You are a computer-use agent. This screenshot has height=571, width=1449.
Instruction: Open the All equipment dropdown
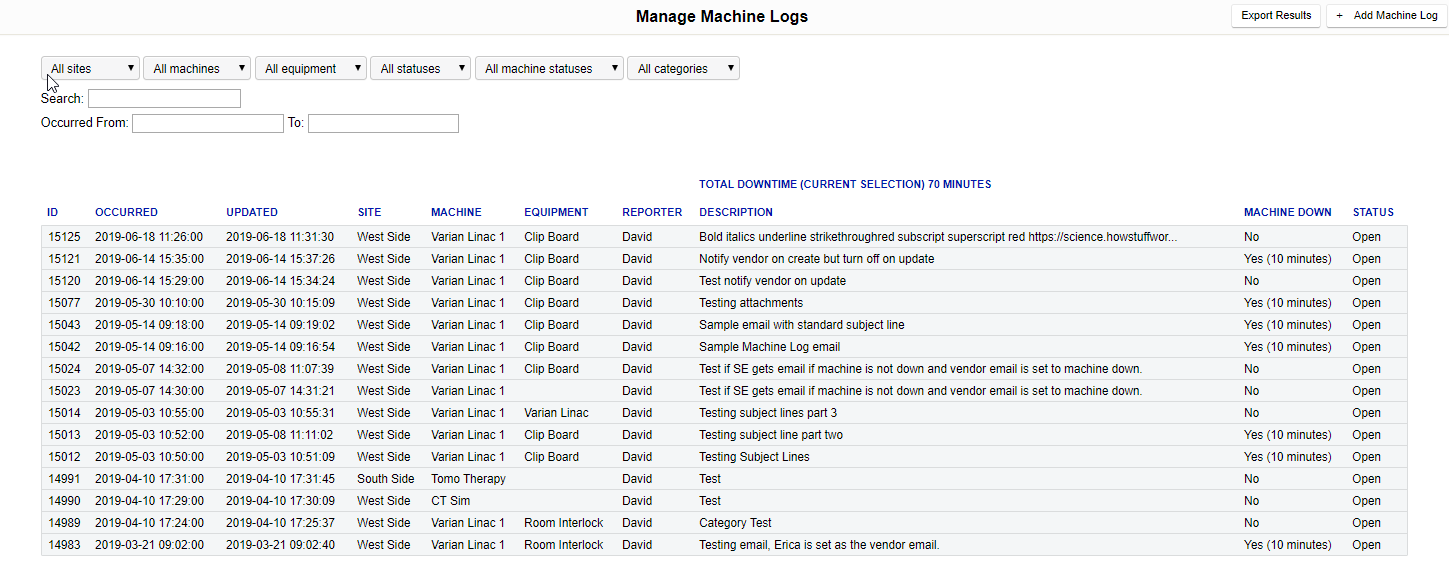[311, 69]
